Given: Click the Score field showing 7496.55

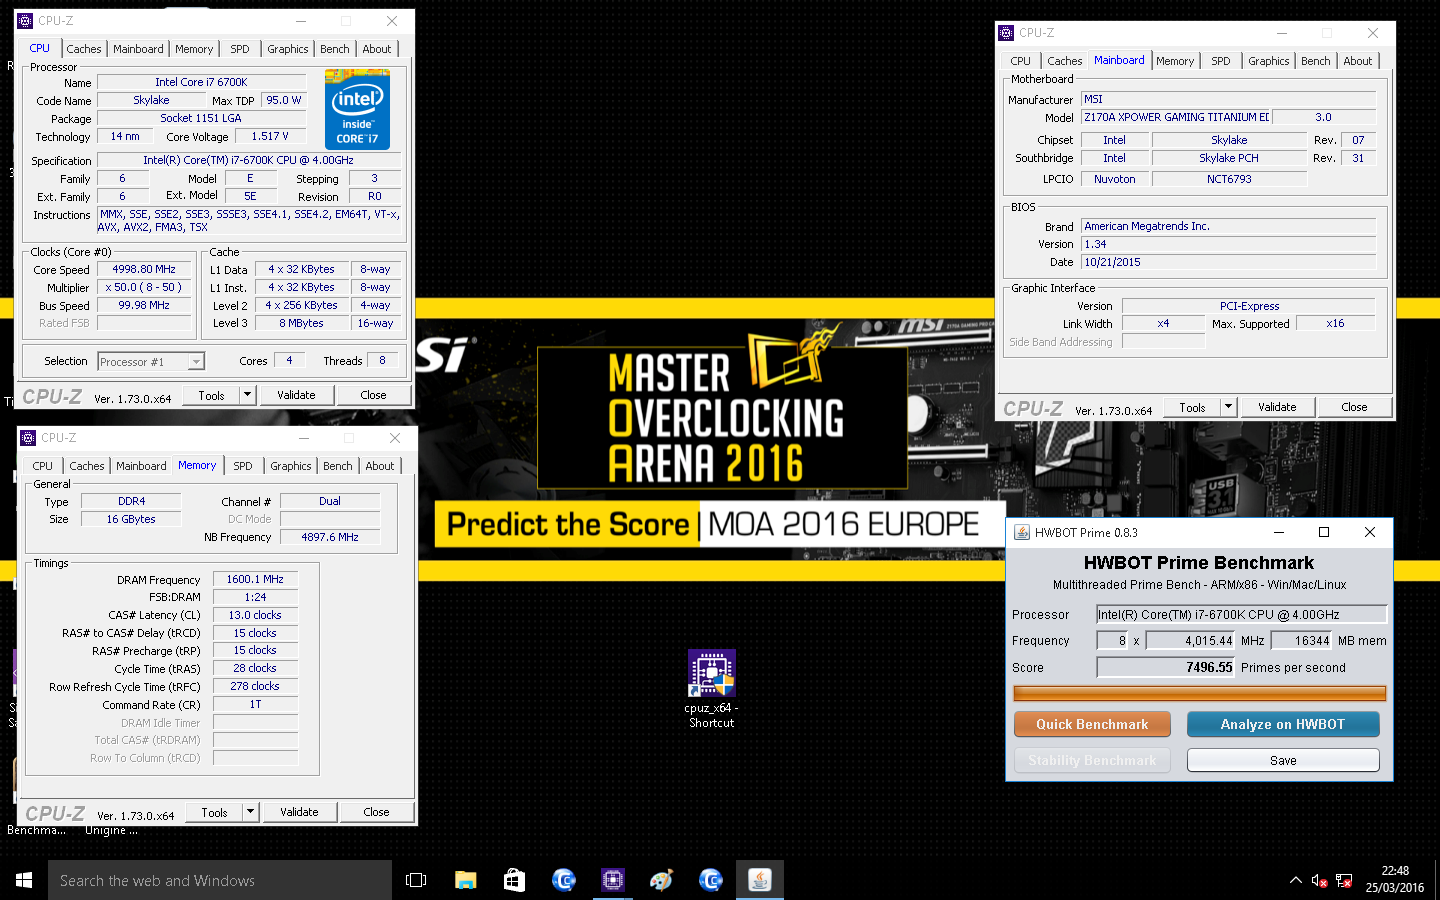Looking at the screenshot, I should 1166,667.
